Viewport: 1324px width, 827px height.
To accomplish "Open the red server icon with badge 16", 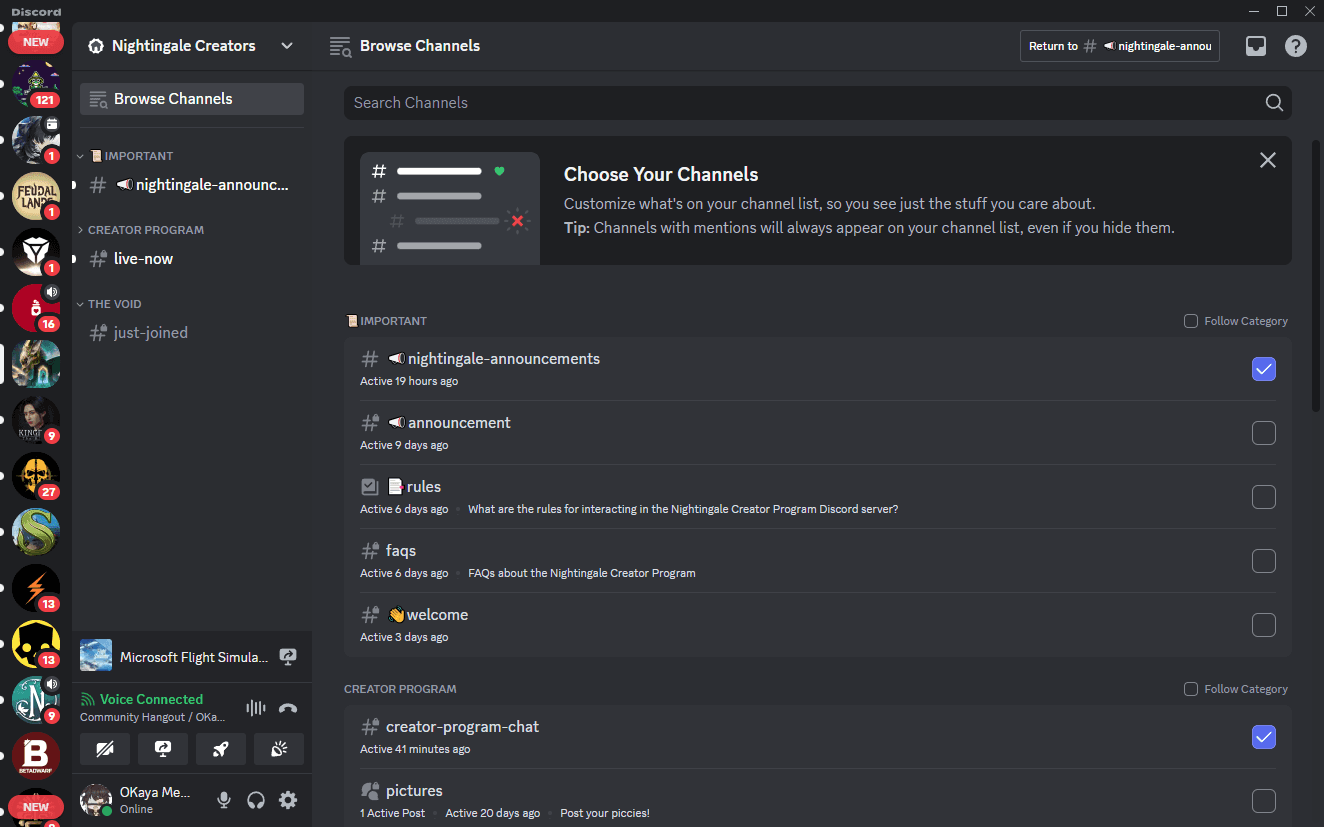I will point(36,308).
